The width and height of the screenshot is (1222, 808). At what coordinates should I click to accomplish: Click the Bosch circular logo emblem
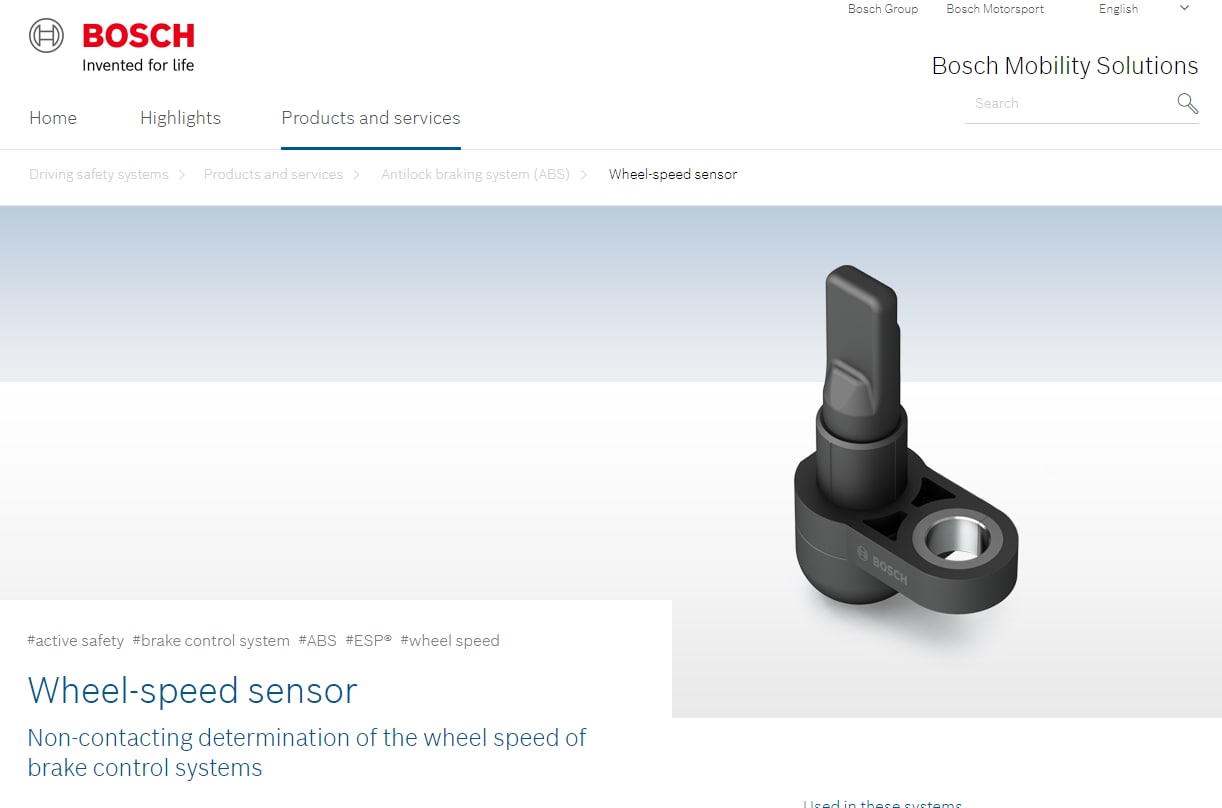point(46,37)
